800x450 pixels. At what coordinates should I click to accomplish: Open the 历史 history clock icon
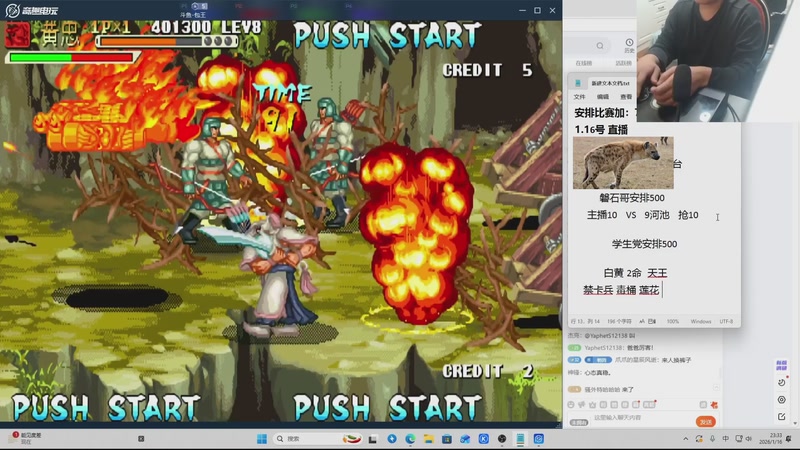pyautogui.click(x=629, y=45)
